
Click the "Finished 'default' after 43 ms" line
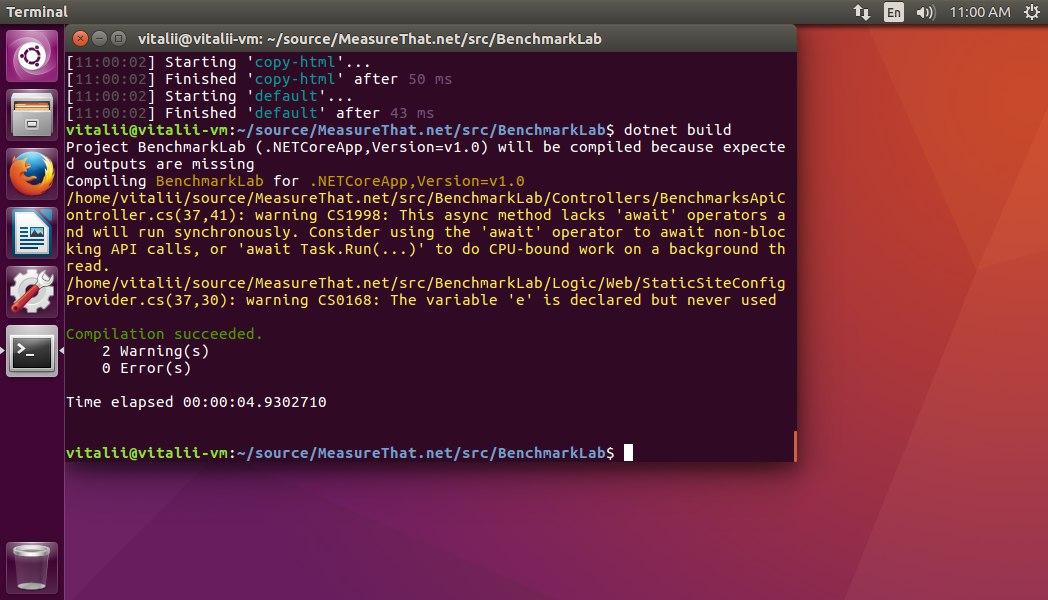click(x=250, y=113)
